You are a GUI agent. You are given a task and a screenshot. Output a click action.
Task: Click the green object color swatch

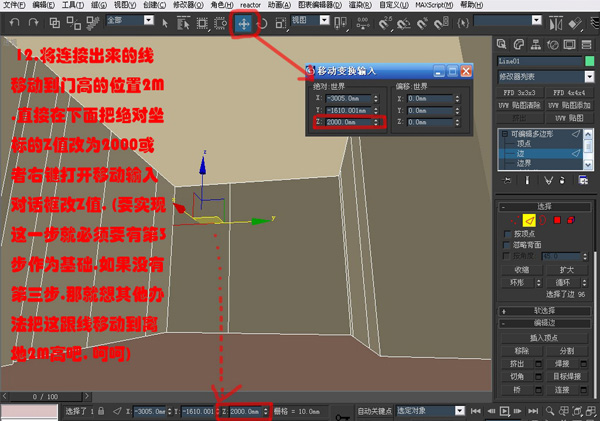tap(590, 61)
